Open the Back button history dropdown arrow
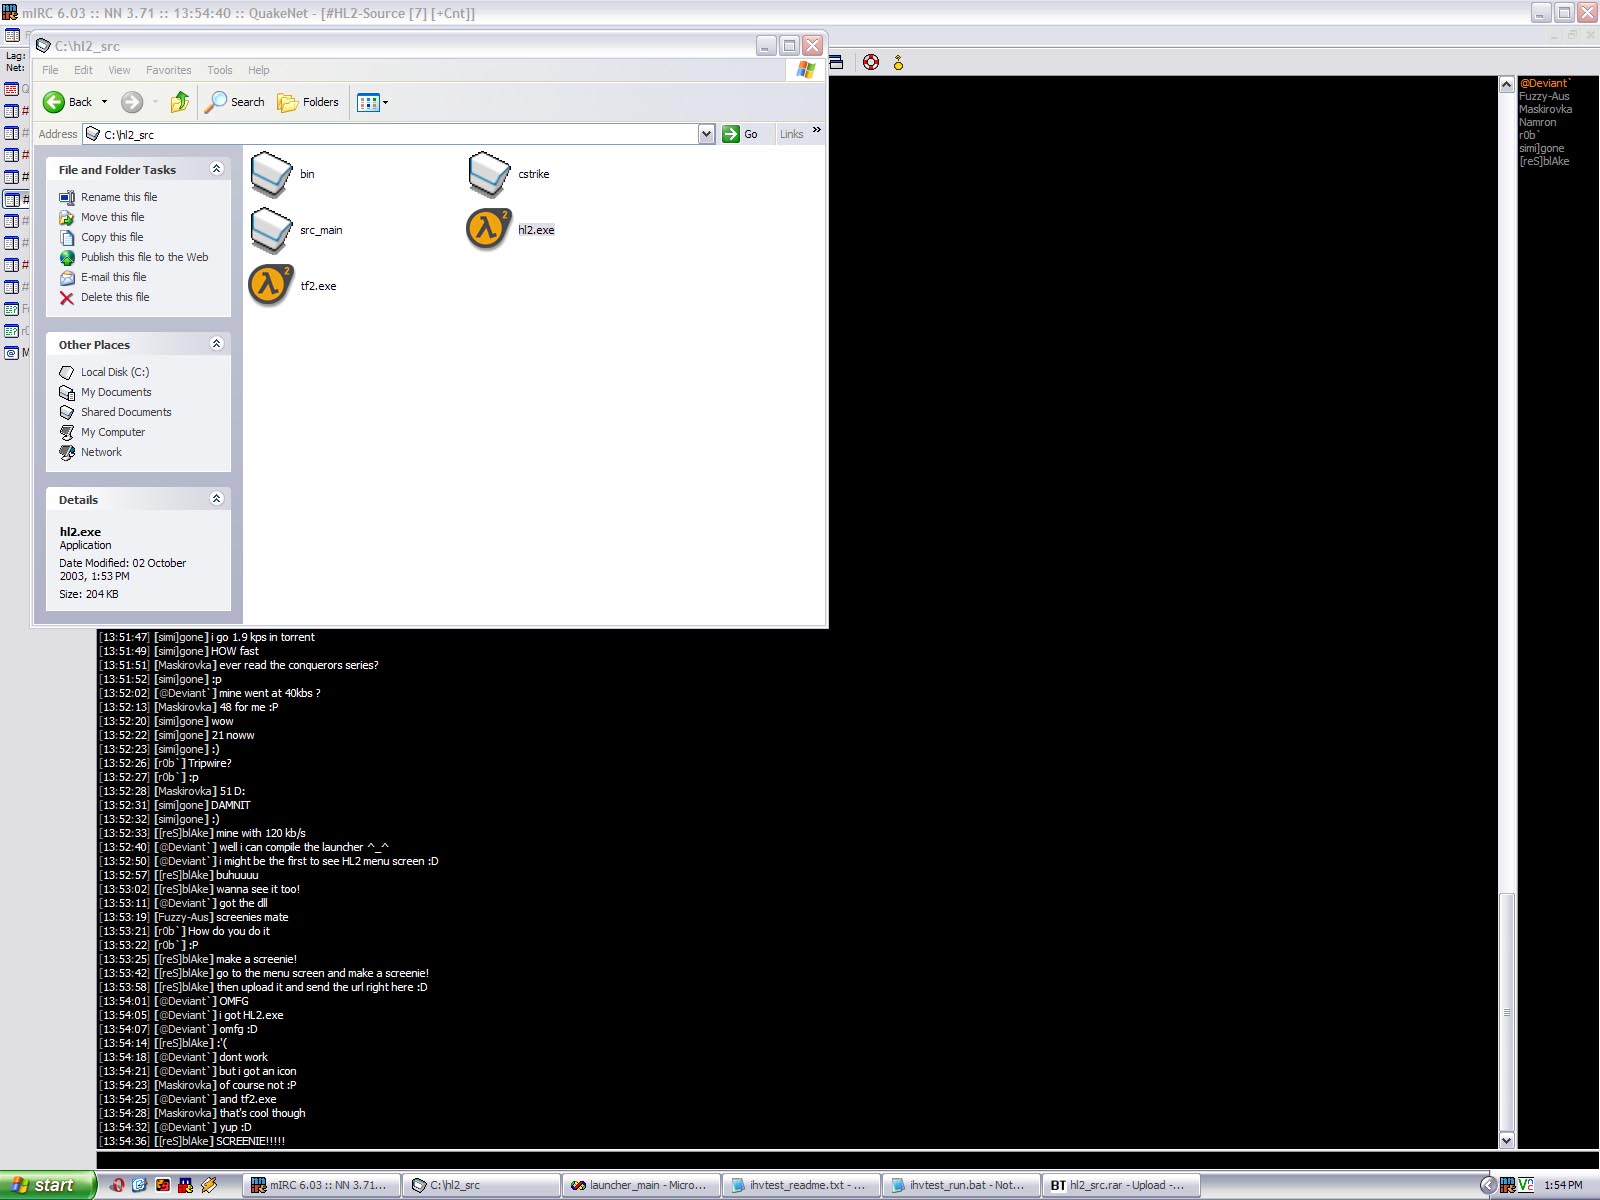The height and width of the screenshot is (1200, 1600). [x=104, y=102]
